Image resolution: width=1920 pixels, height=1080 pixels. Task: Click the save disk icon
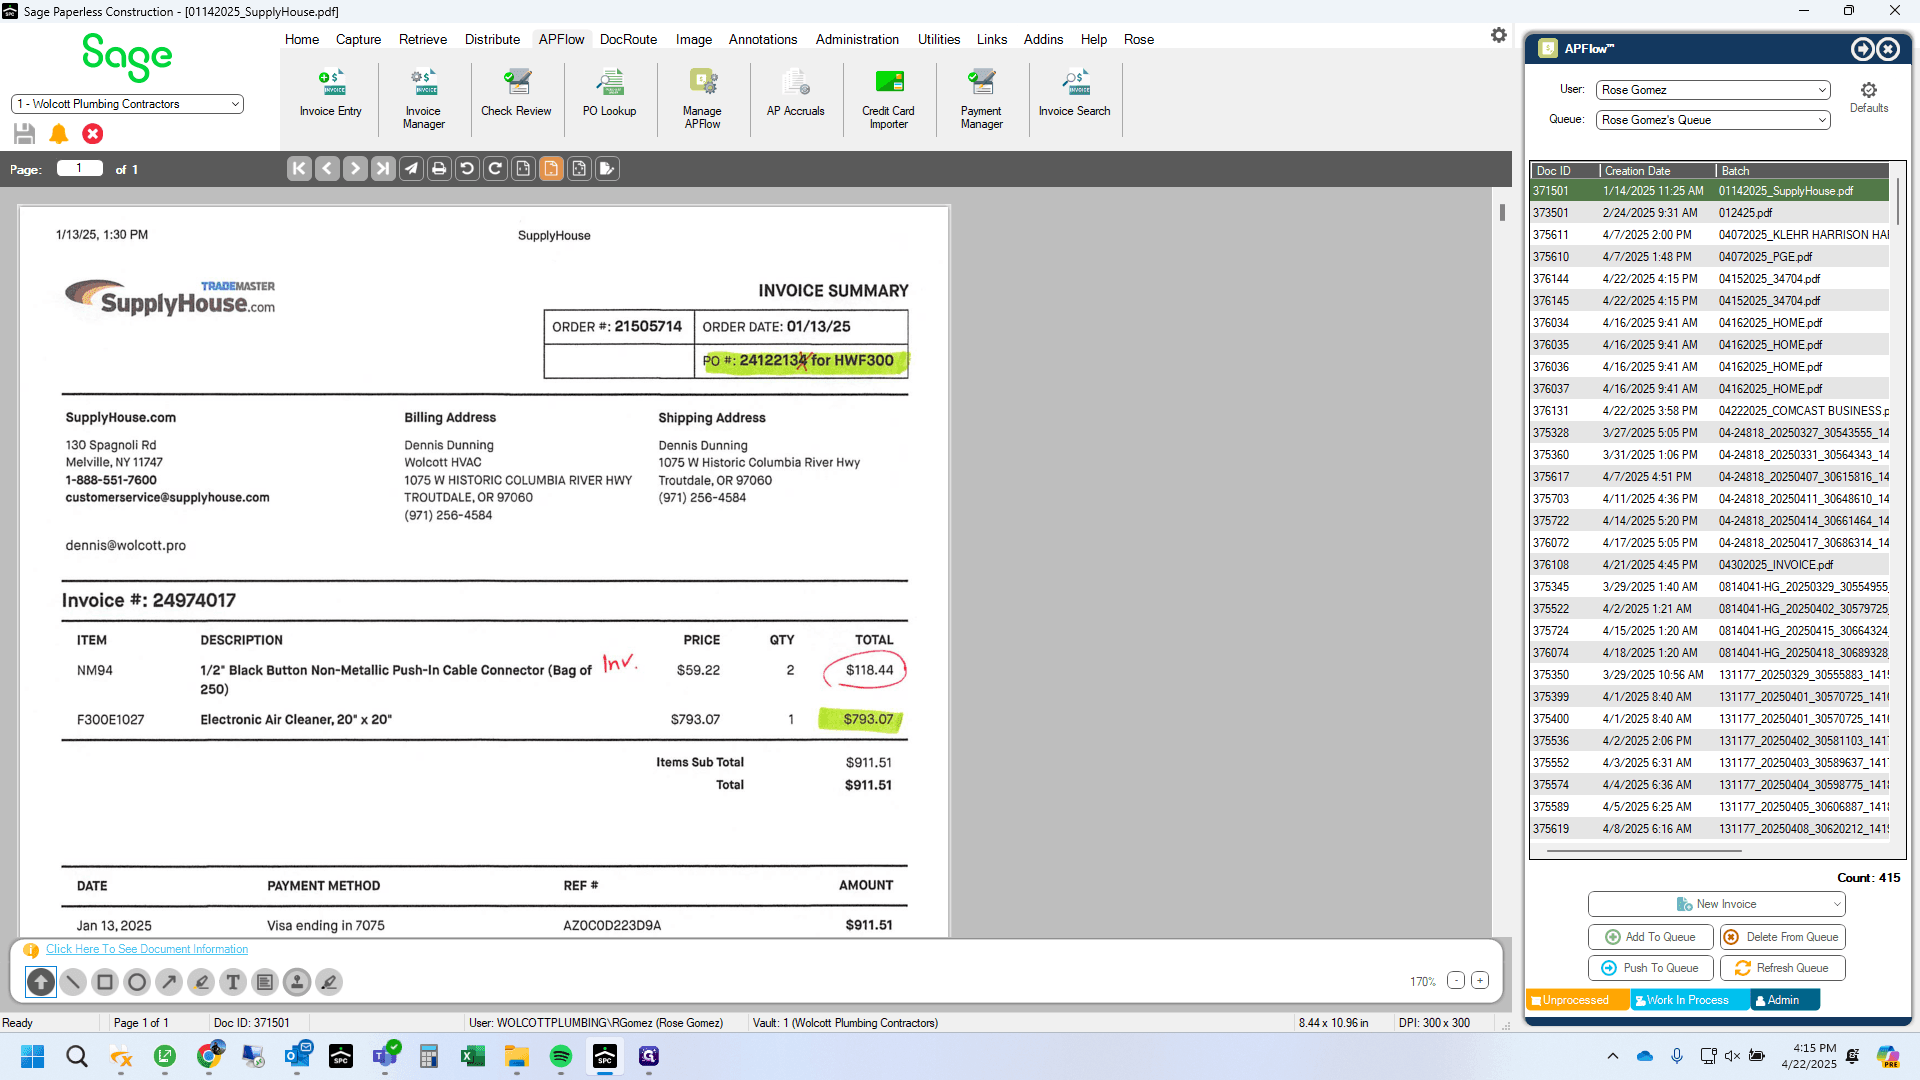coord(25,134)
